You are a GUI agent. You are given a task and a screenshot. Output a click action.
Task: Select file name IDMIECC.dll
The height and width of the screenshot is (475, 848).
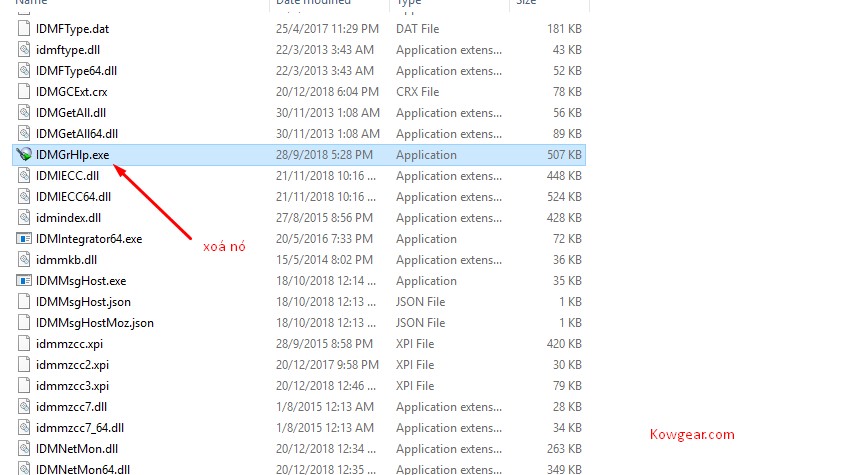click(68, 176)
